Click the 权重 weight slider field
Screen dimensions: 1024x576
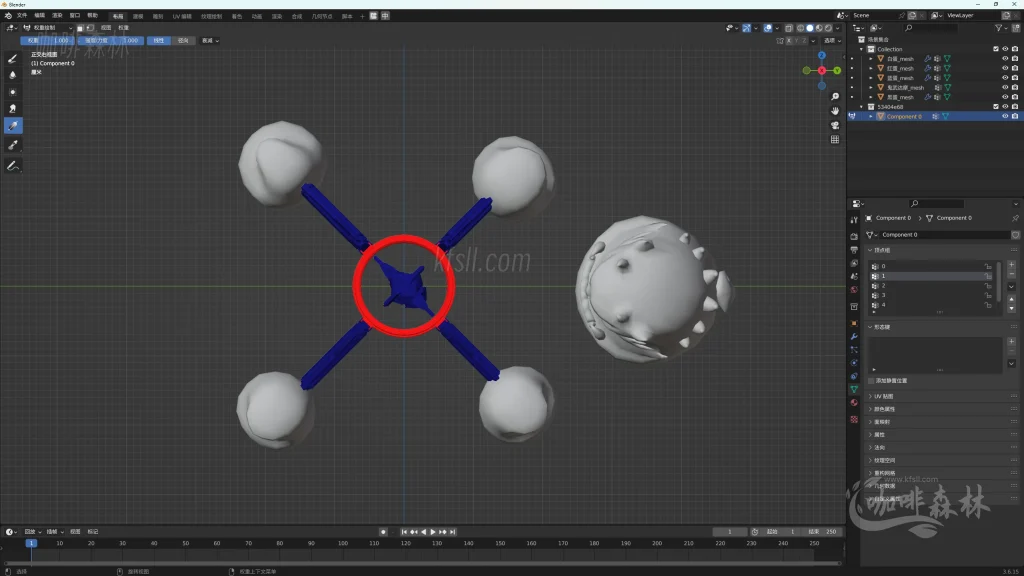click(x=46, y=41)
